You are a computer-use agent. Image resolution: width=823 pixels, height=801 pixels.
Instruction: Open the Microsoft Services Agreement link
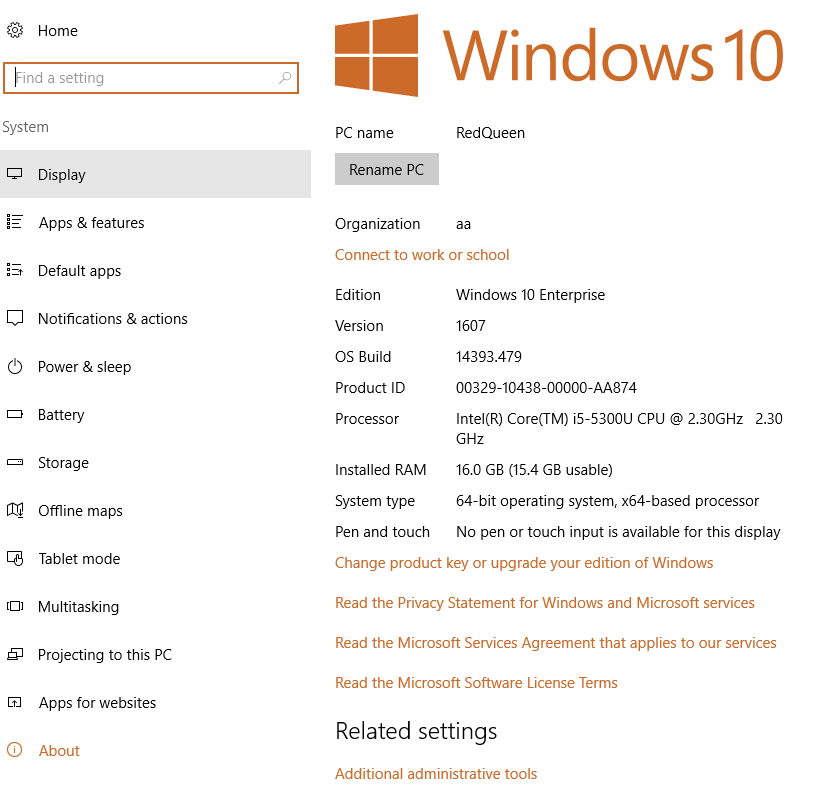556,643
